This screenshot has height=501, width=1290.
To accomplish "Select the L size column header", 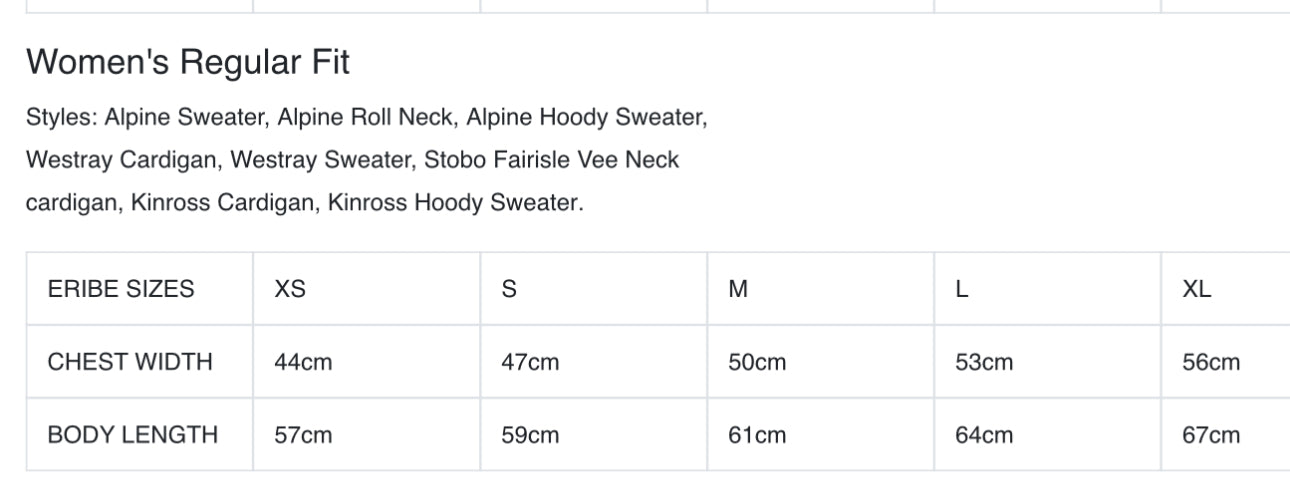I will tap(962, 289).
